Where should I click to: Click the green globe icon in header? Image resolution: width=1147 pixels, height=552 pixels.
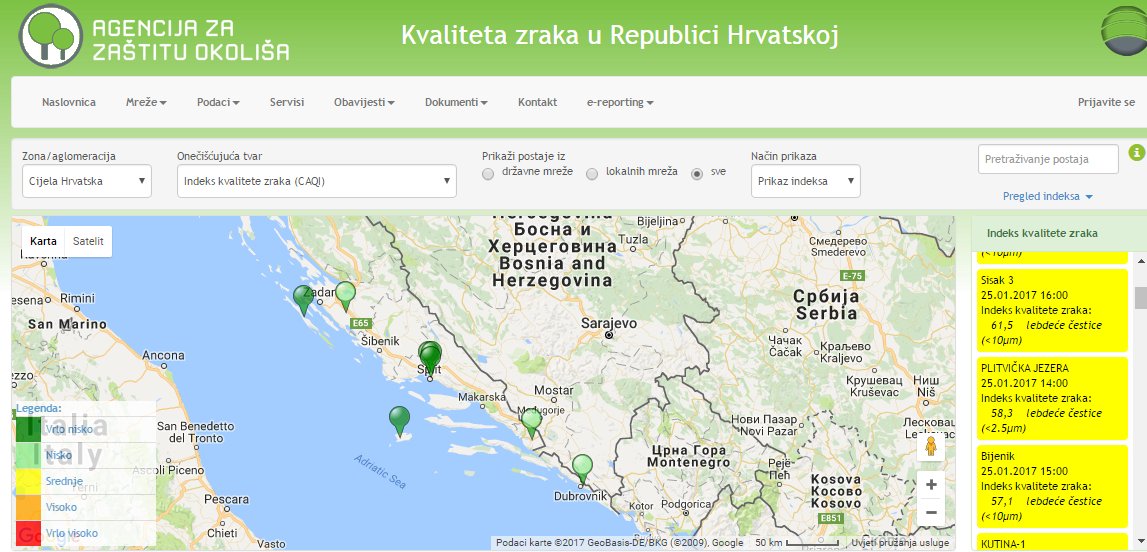pyautogui.click(x=1125, y=31)
